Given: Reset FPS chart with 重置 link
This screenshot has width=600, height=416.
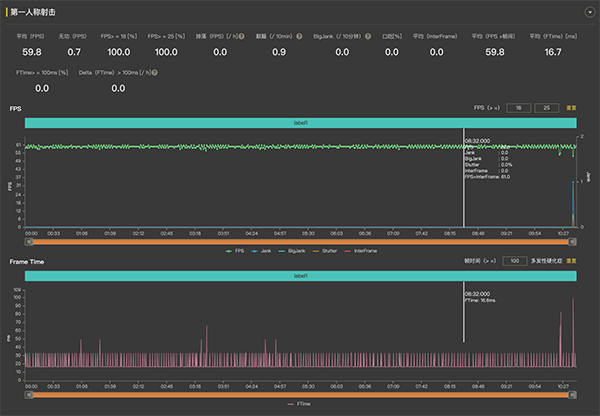Looking at the screenshot, I should pyautogui.click(x=571, y=106).
